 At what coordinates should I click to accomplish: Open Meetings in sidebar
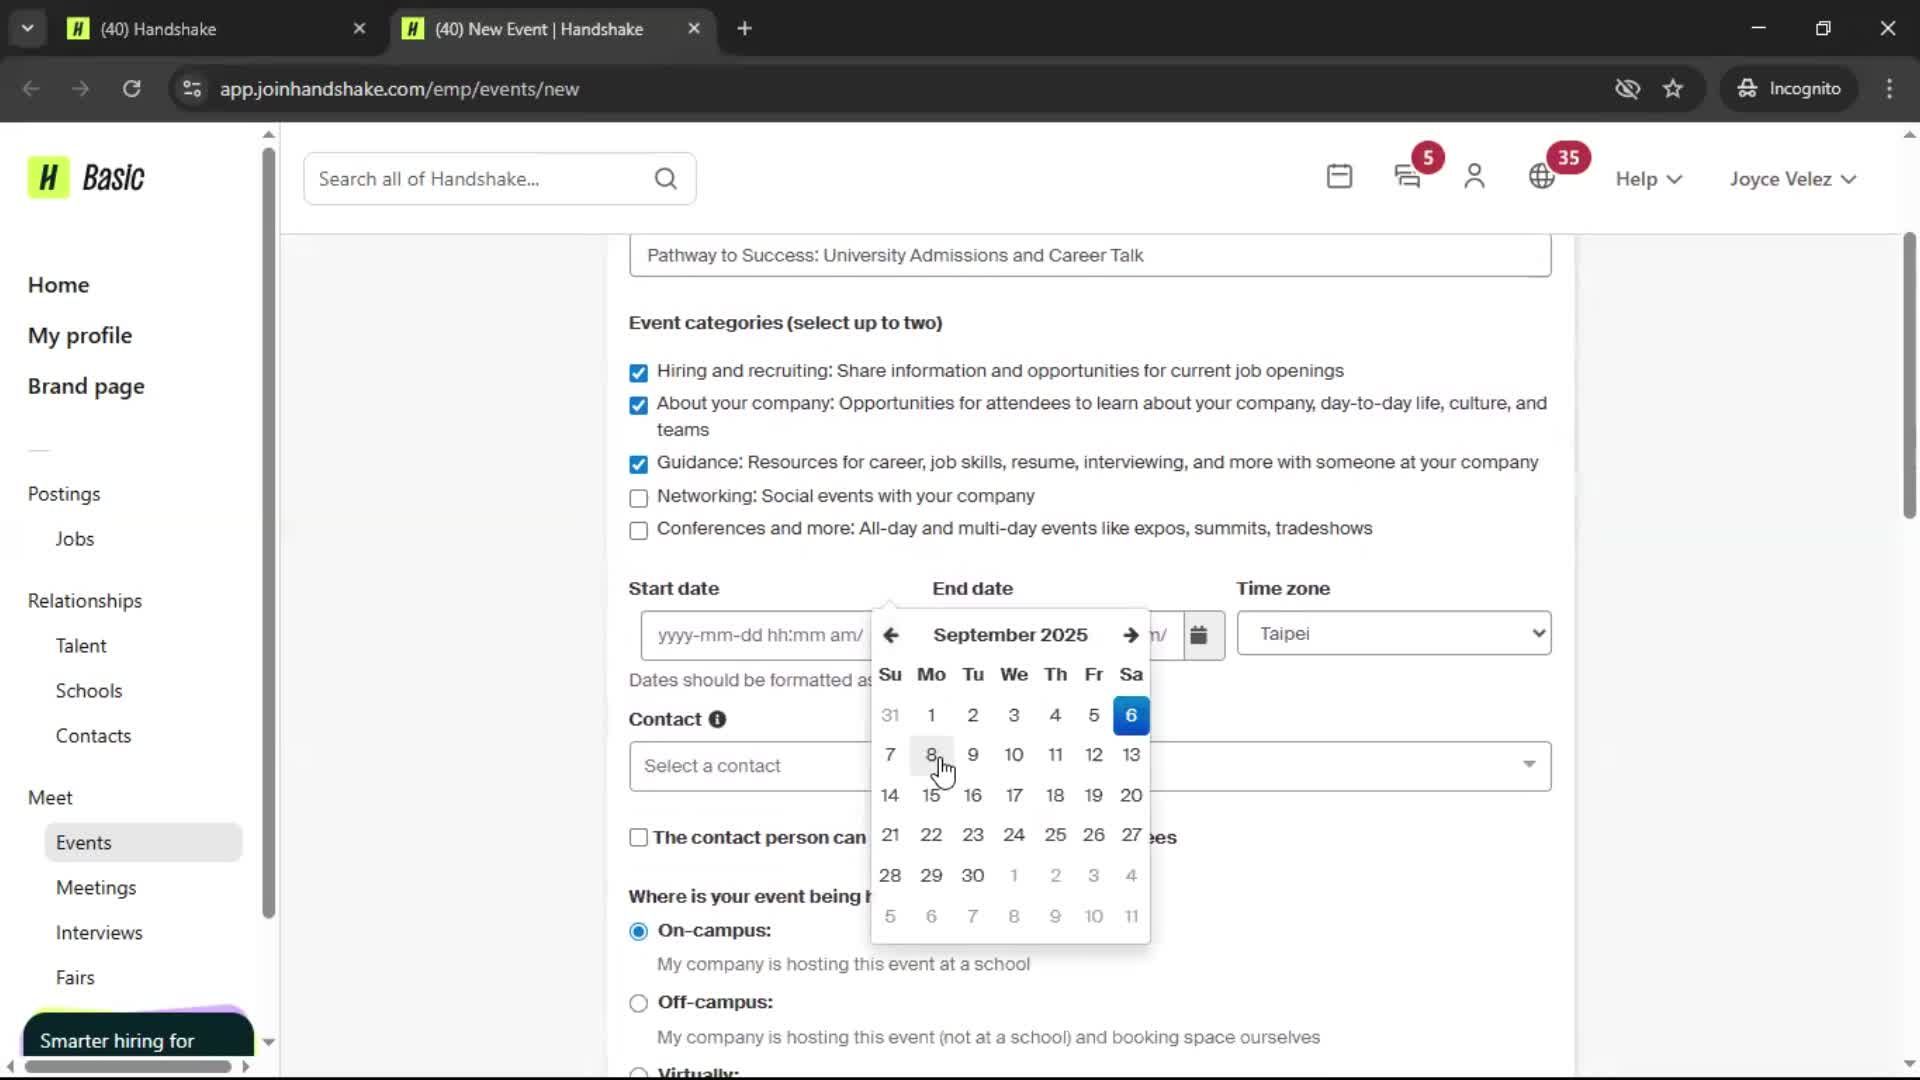[x=96, y=888]
